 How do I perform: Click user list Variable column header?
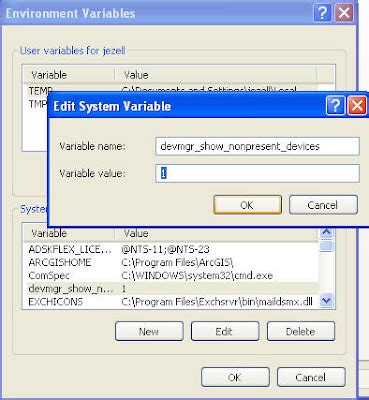coord(69,75)
